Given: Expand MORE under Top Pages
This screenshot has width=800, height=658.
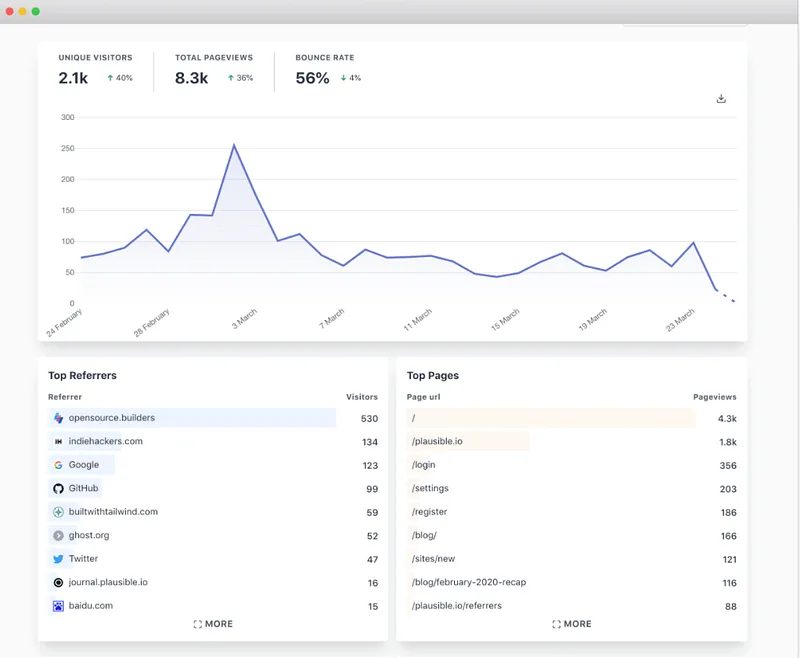Looking at the screenshot, I should [572, 623].
